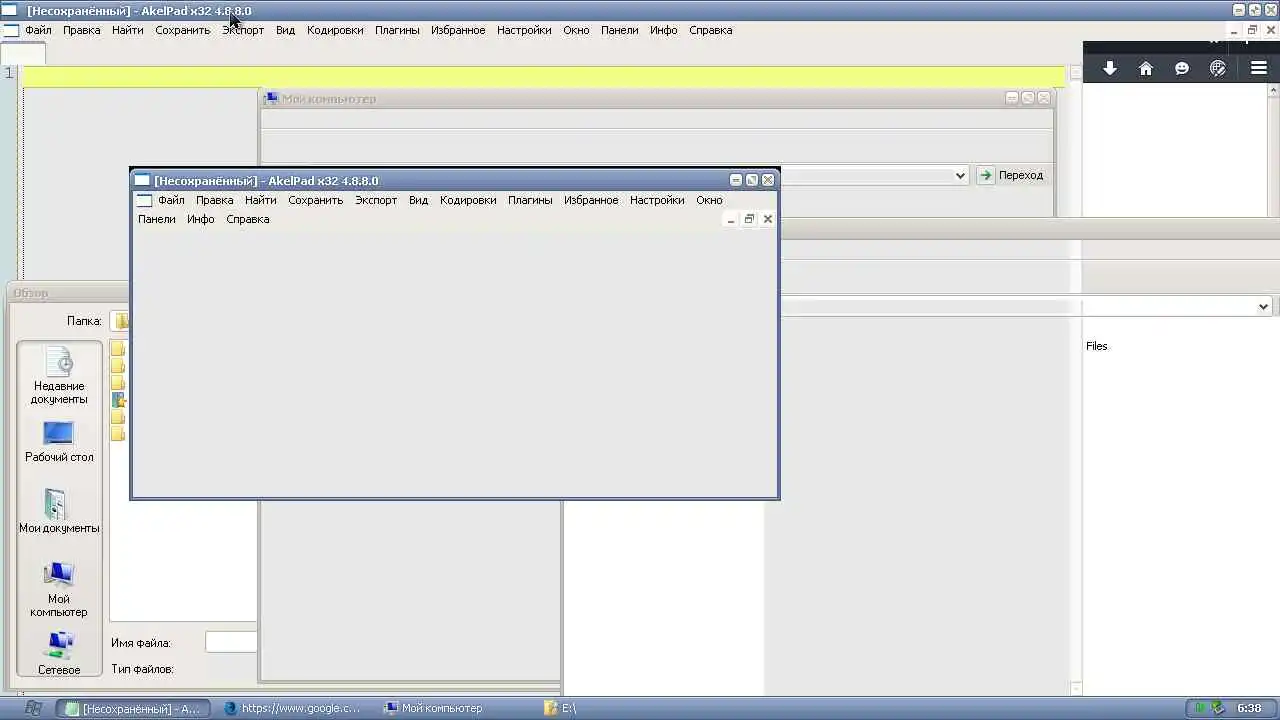Click the front AkelPad window's title bar icon

[142, 181]
